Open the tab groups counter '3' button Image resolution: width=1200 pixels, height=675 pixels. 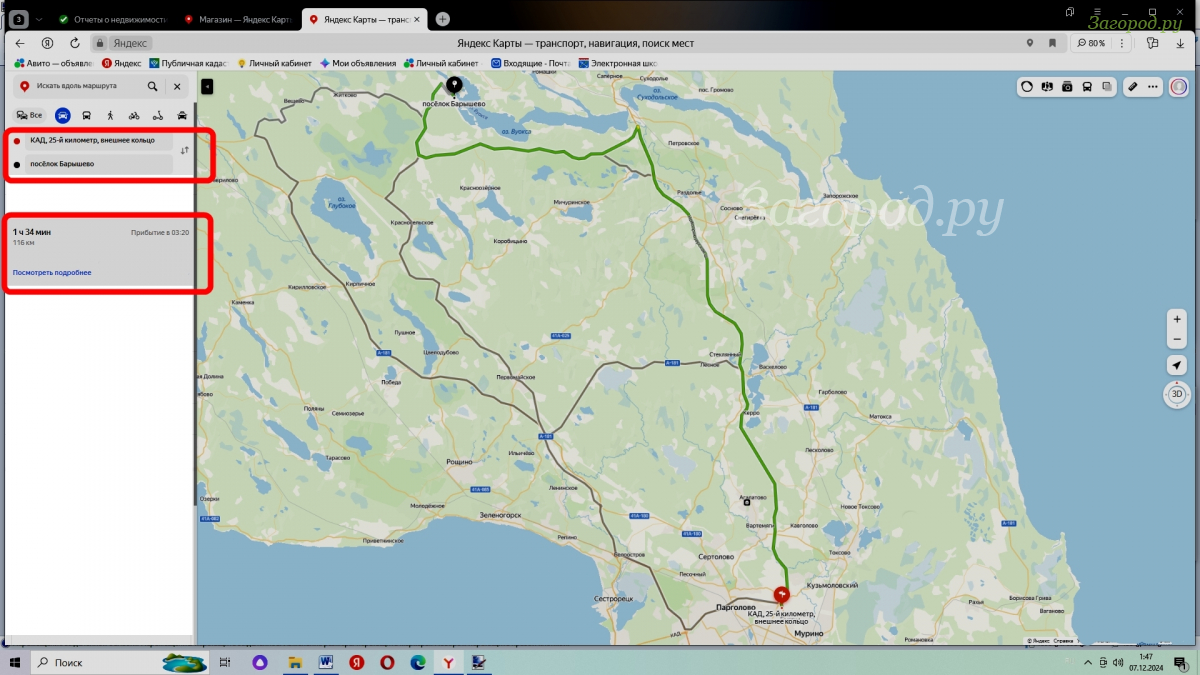[19, 19]
